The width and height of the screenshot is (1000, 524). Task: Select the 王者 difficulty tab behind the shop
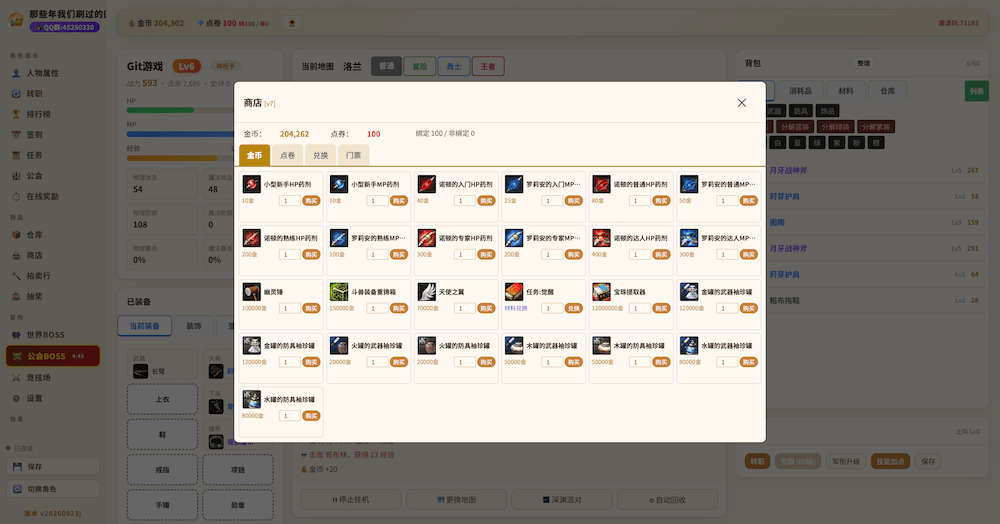(488, 66)
